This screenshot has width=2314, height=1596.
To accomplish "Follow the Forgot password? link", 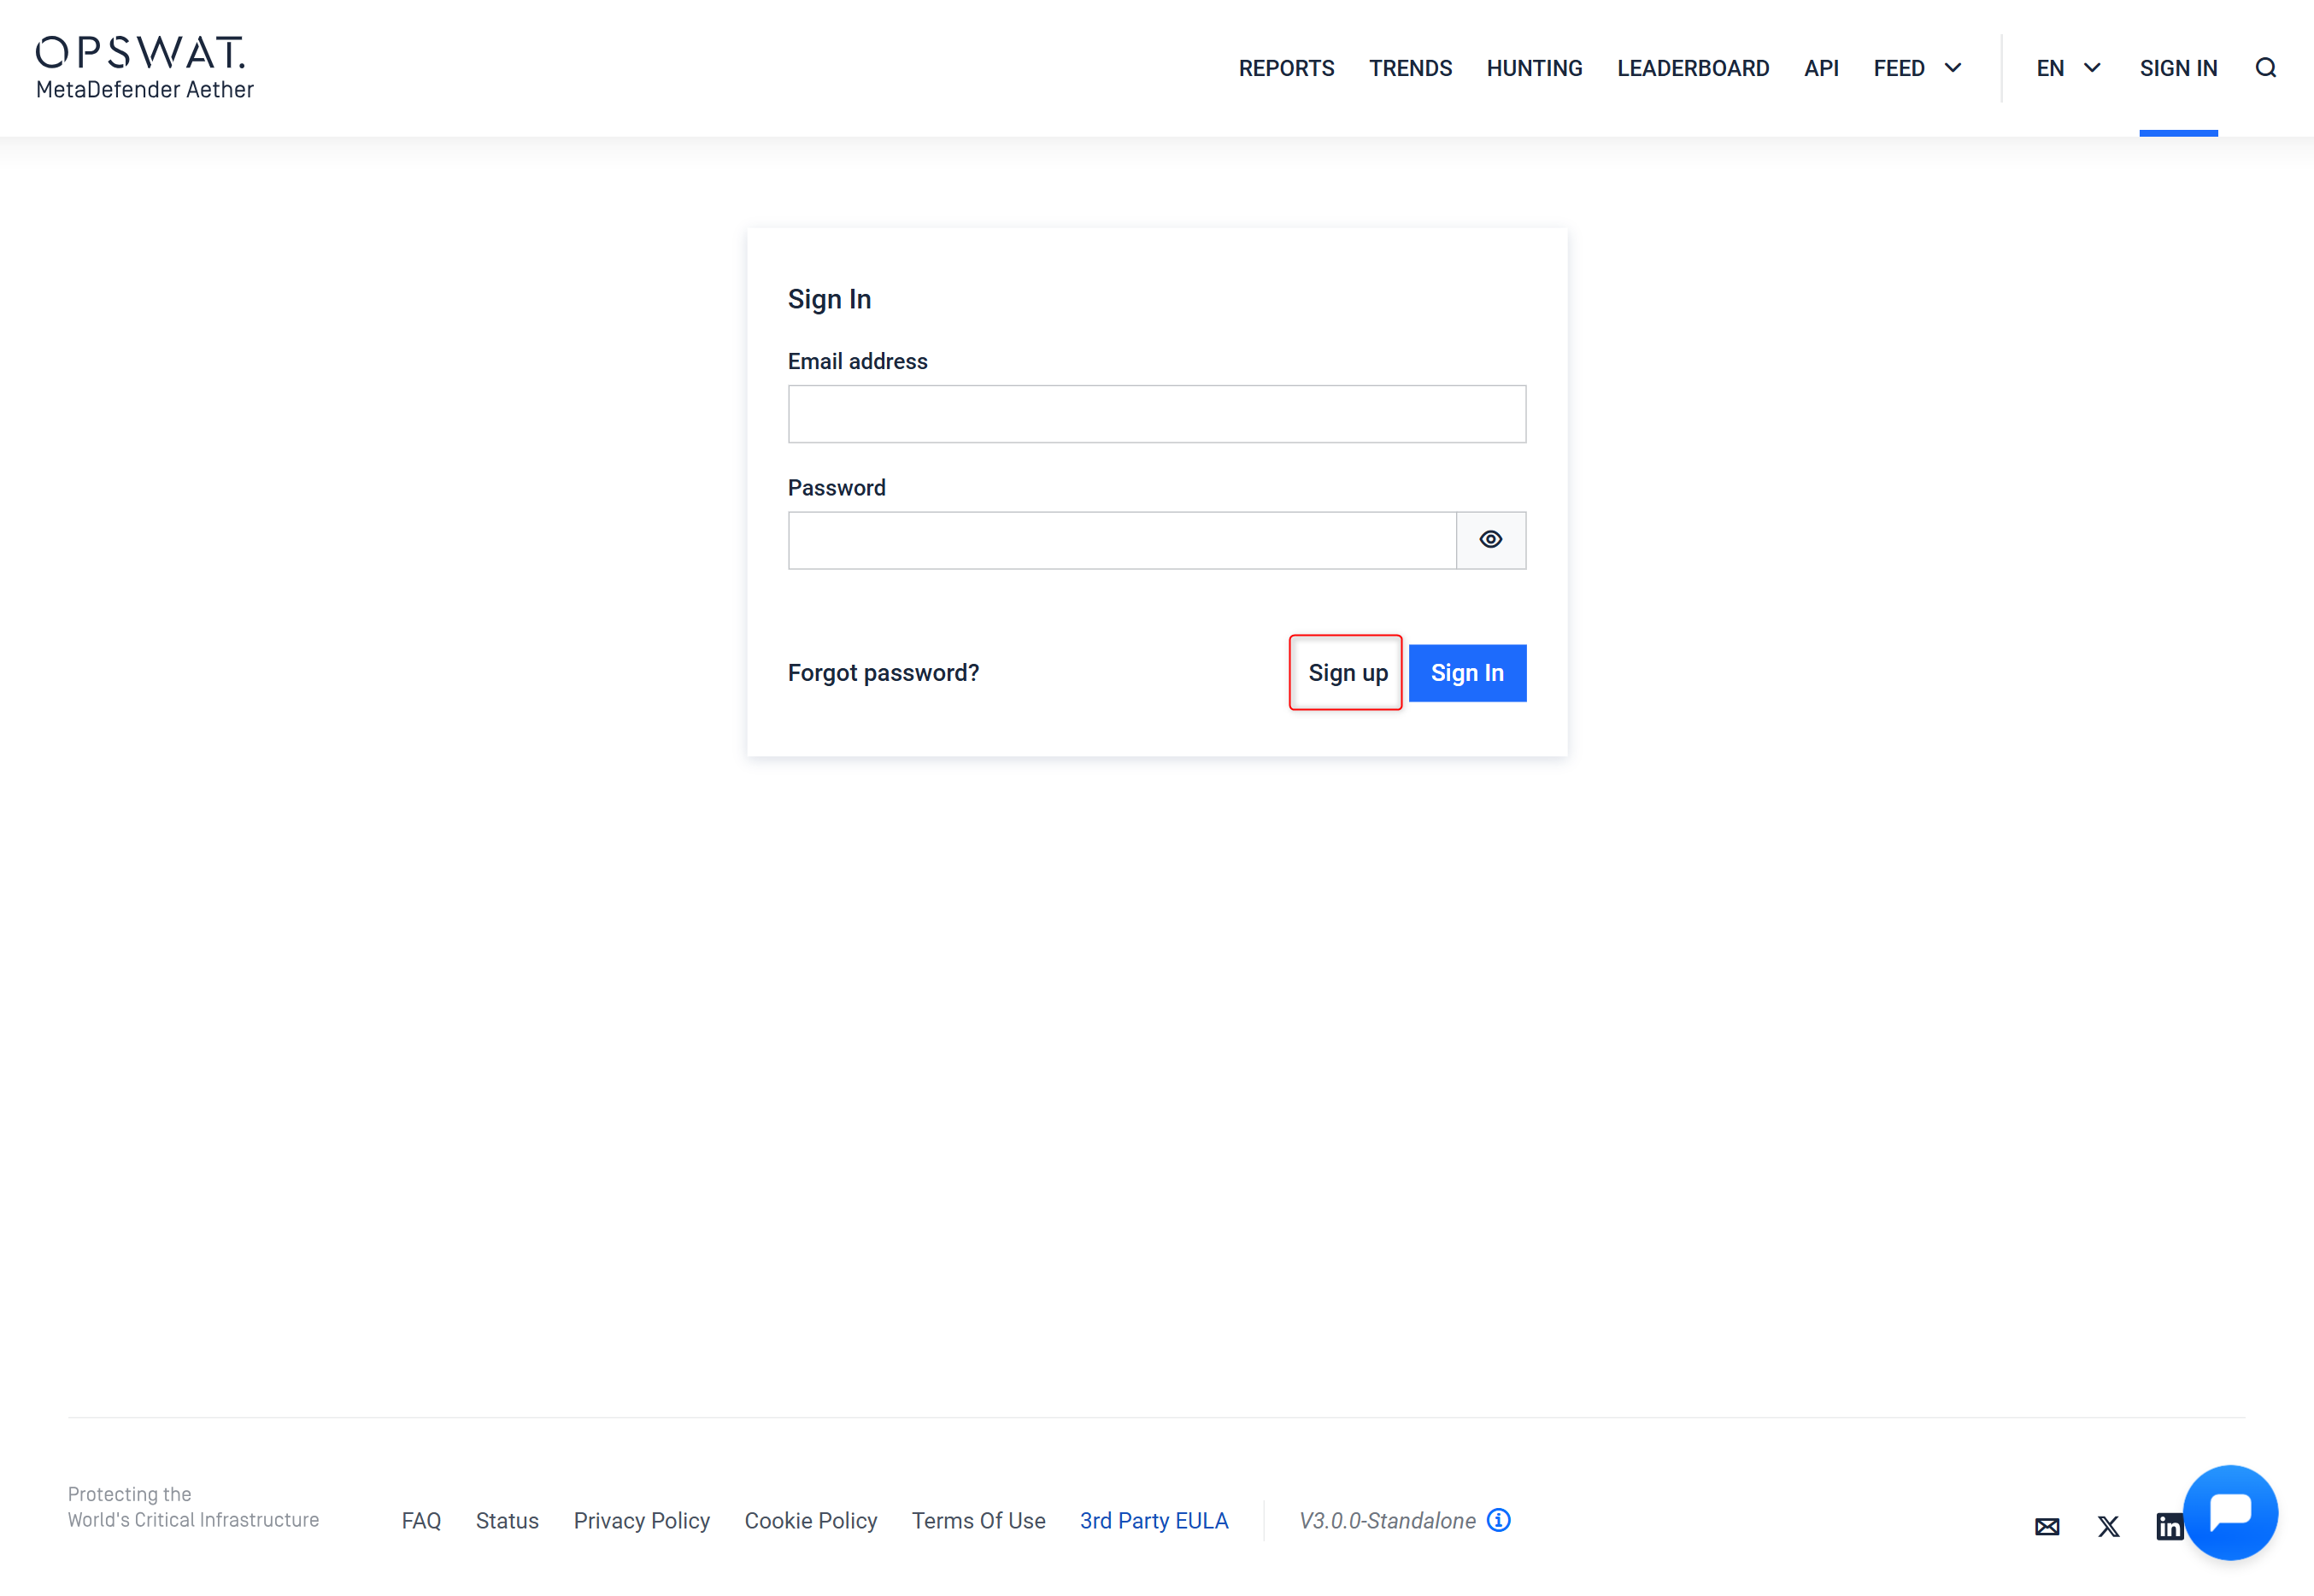I will [883, 673].
